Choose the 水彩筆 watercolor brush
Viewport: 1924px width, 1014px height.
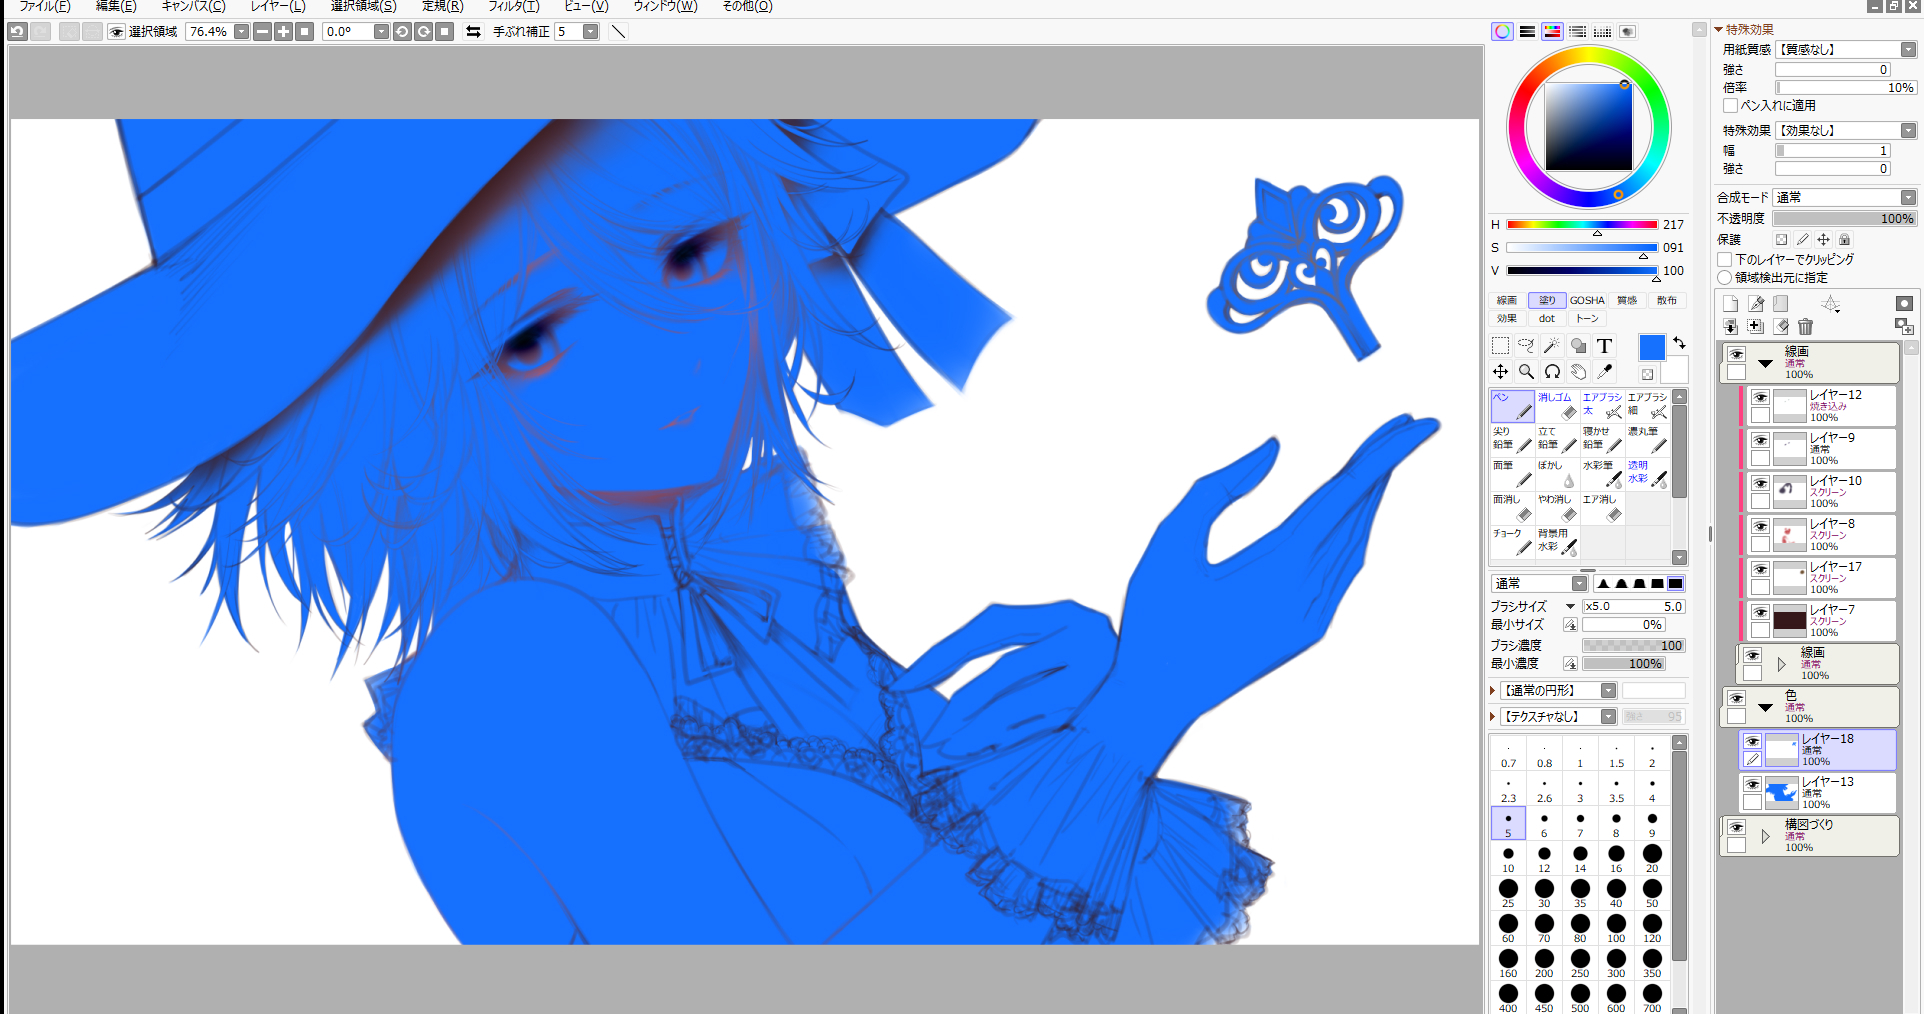pos(1602,474)
